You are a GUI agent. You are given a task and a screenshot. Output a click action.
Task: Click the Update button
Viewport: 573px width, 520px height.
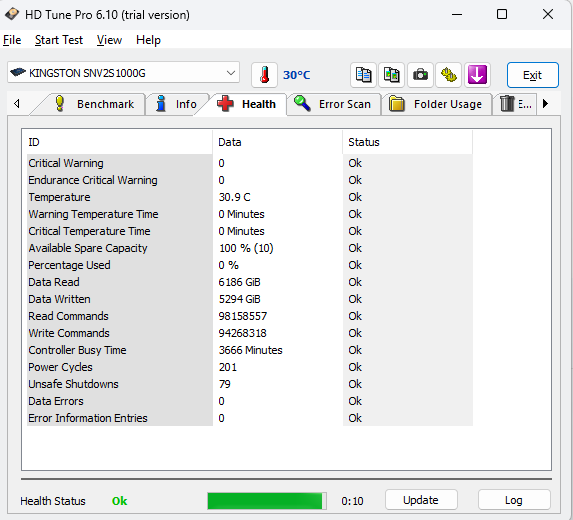[421, 500]
